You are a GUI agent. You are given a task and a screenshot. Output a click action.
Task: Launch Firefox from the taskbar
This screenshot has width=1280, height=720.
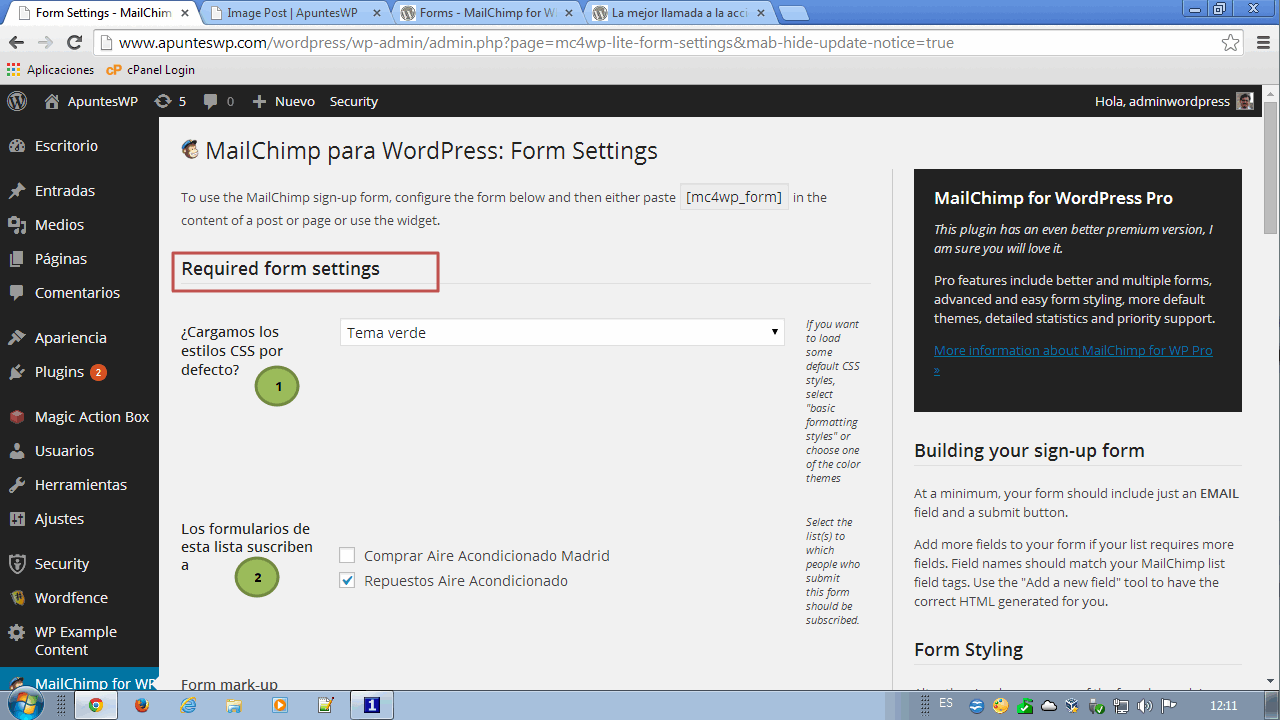point(141,705)
